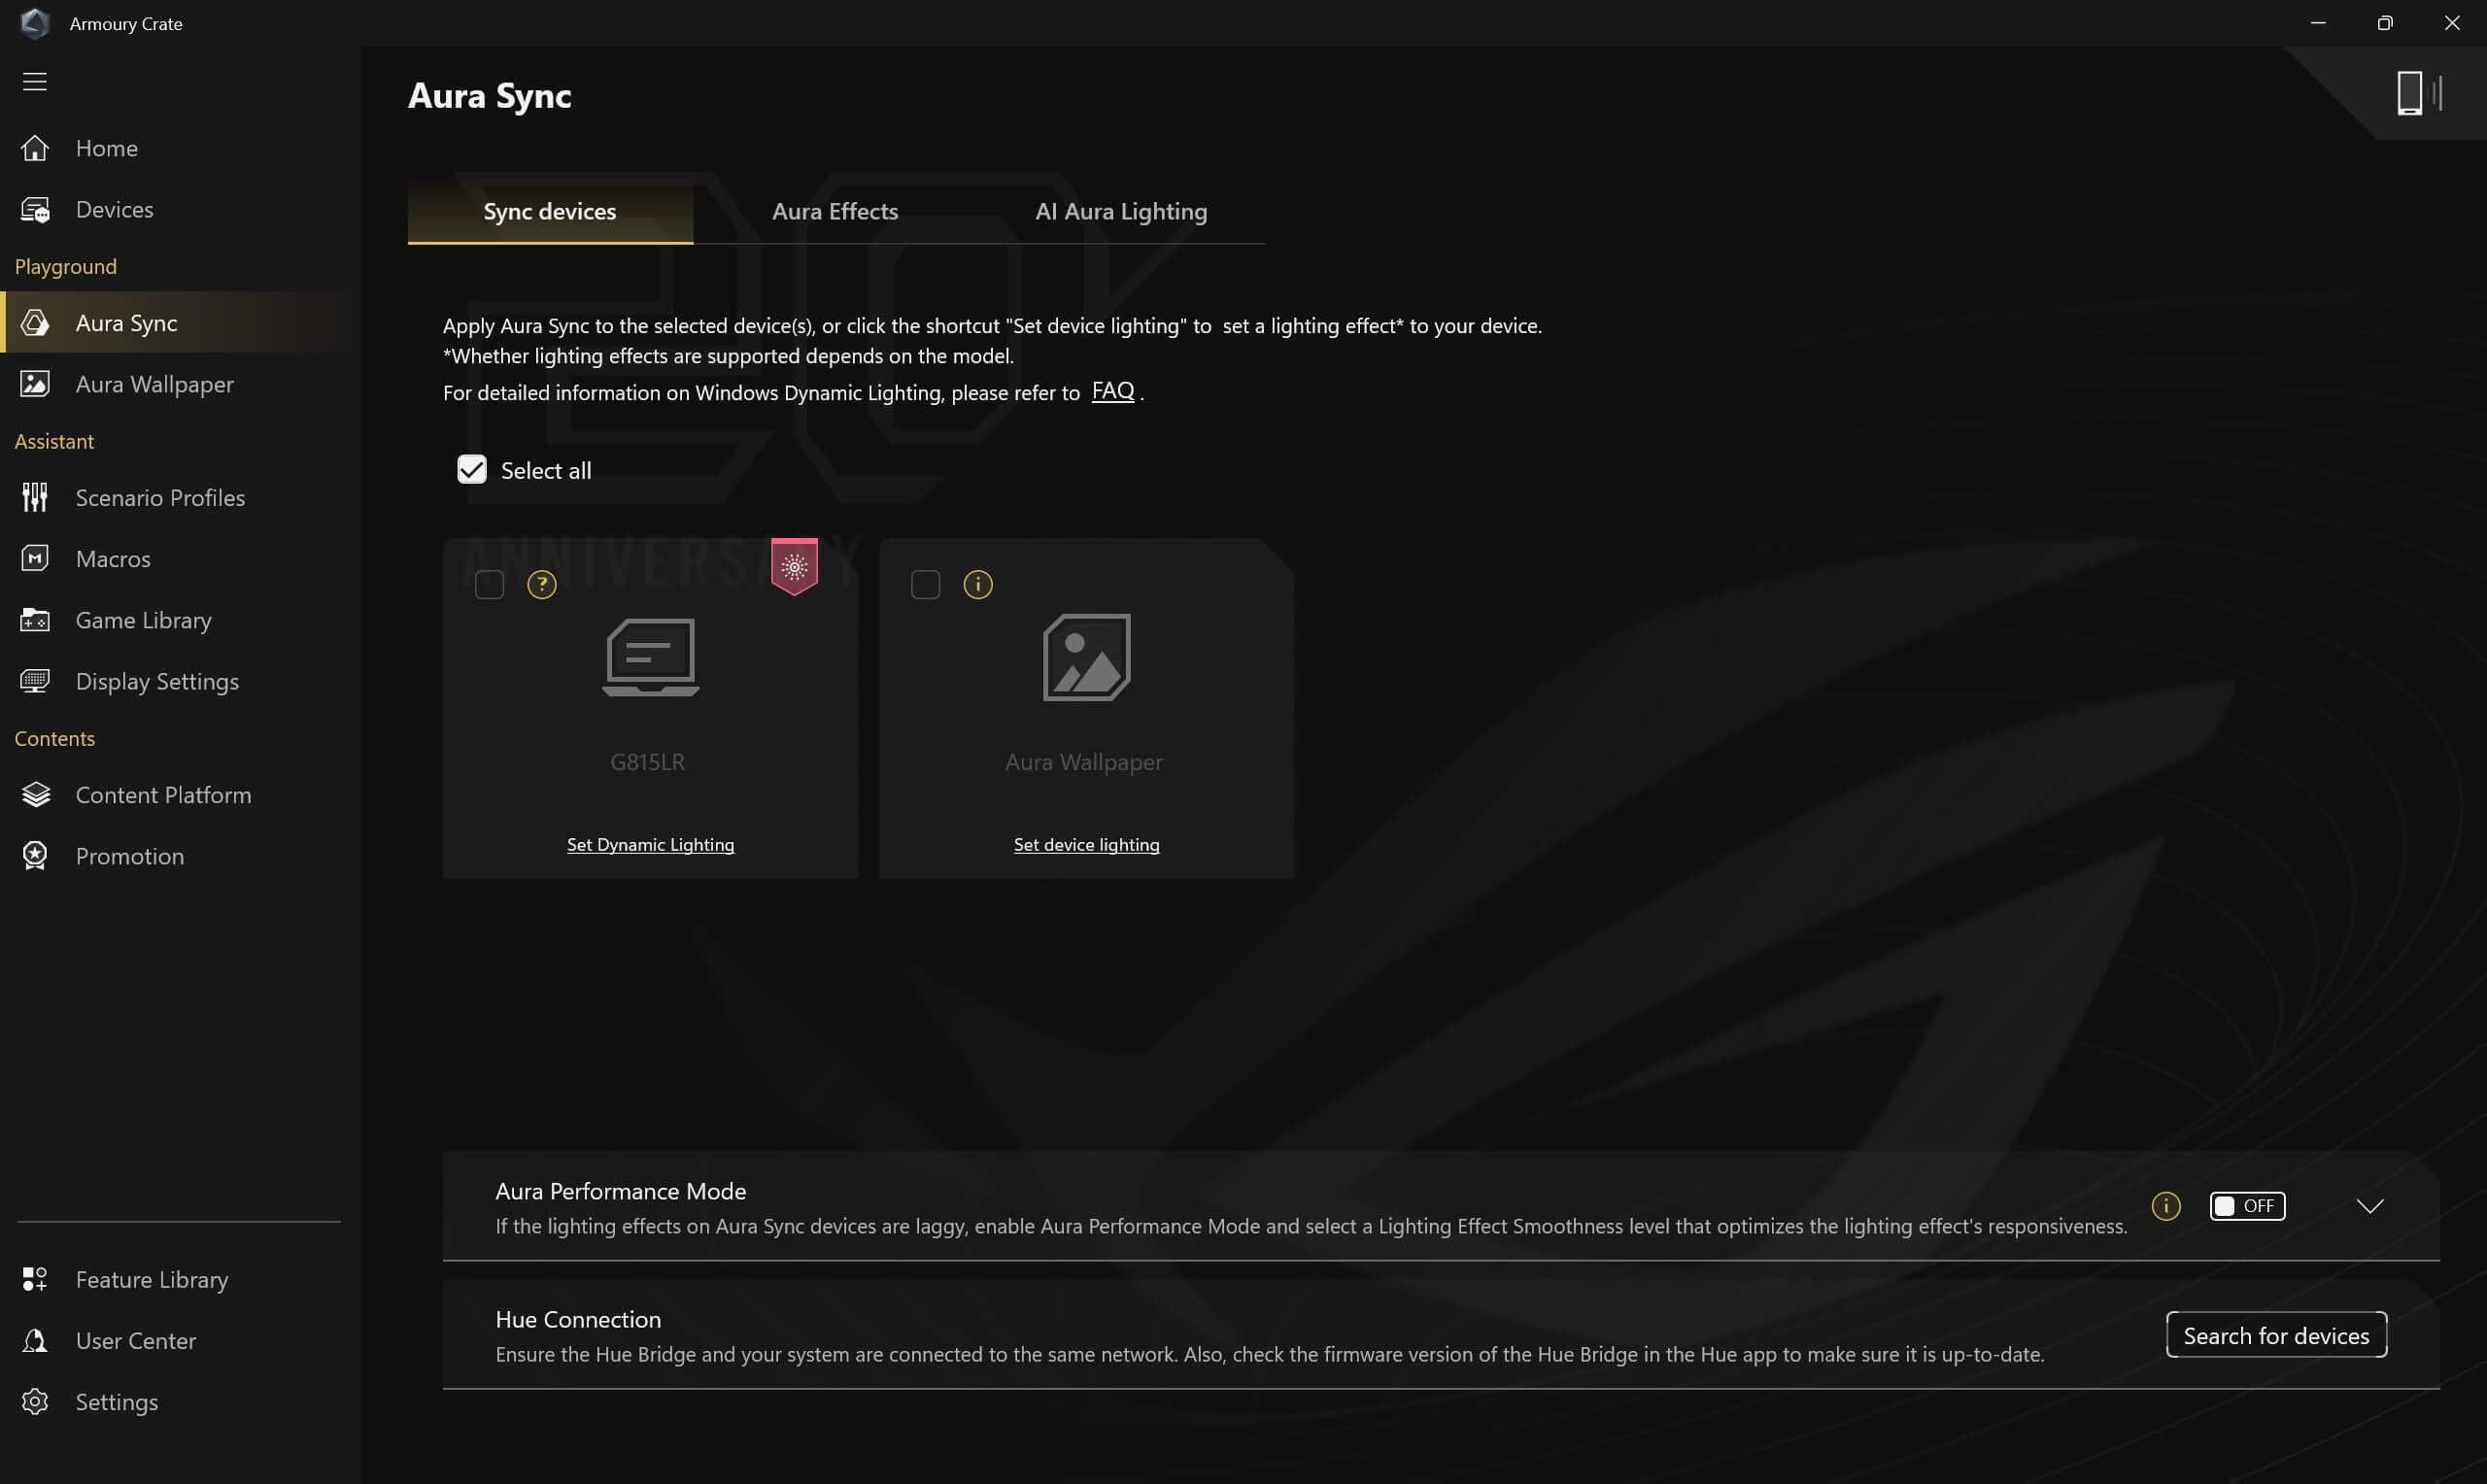Image resolution: width=2487 pixels, height=1484 pixels.
Task: Open Promotion from the sidebar
Action: pyautogui.click(x=180, y=856)
